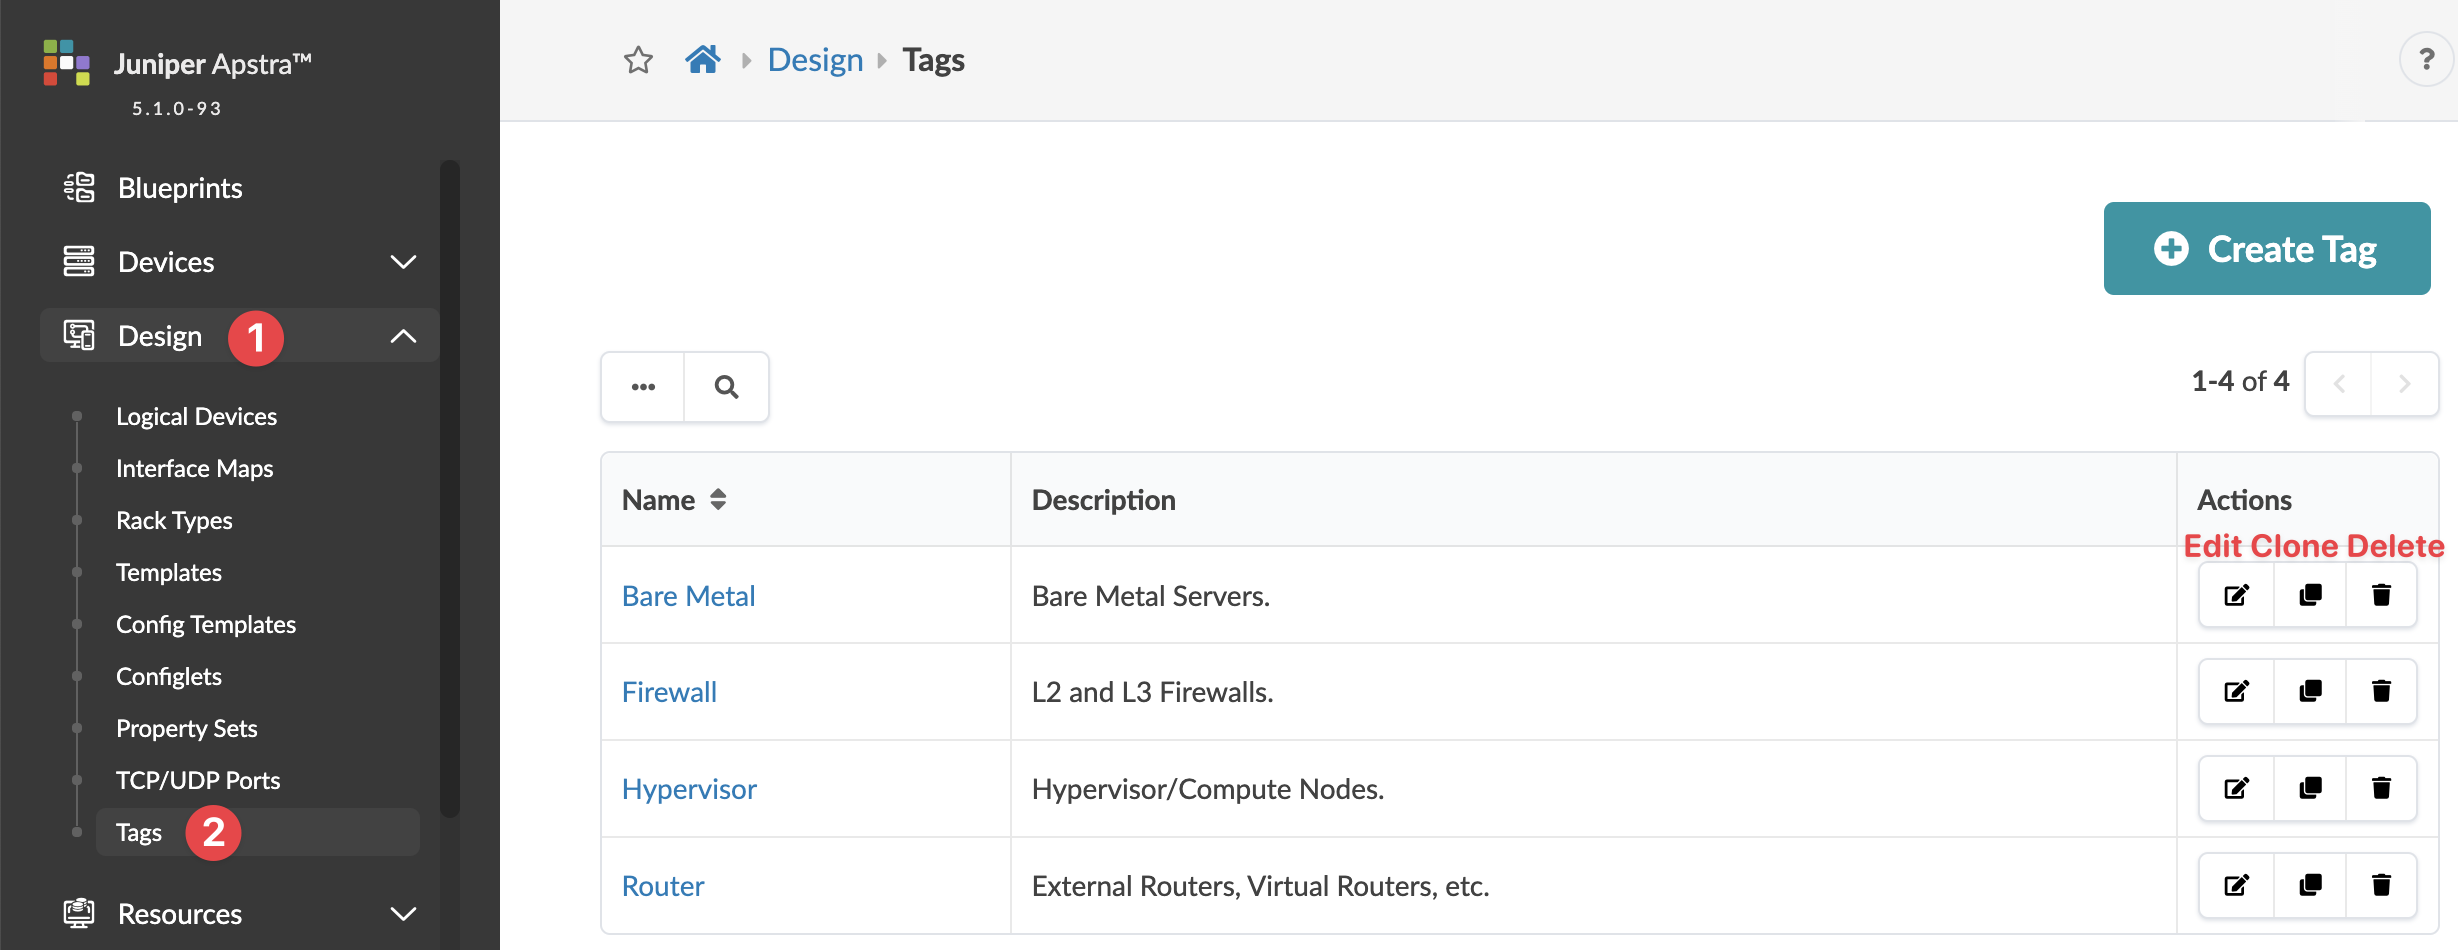Open Logical Devices in the sidebar
2458x950 pixels.
(196, 417)
